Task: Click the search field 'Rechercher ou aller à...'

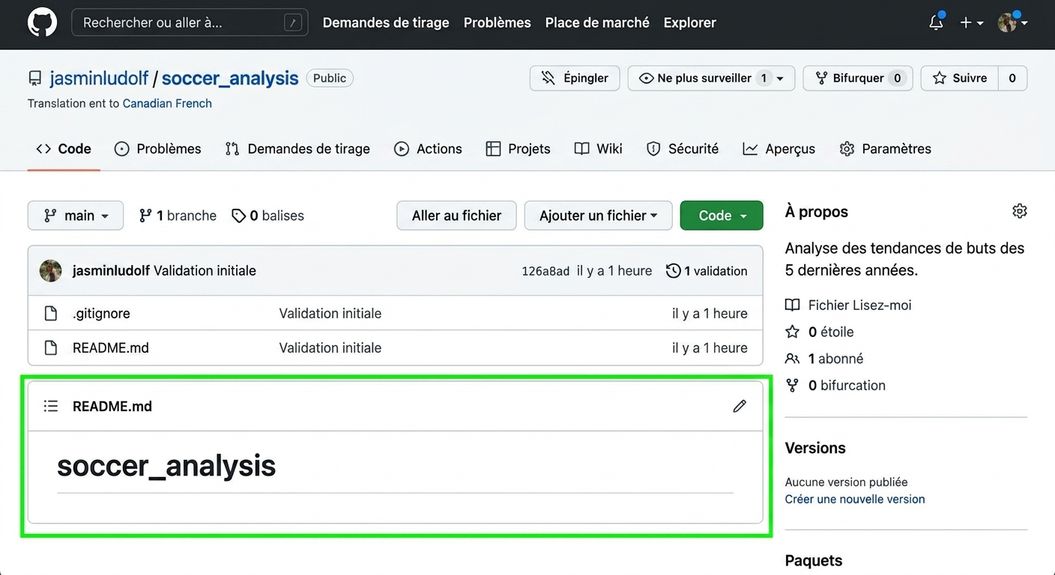Action: point(190,22)
